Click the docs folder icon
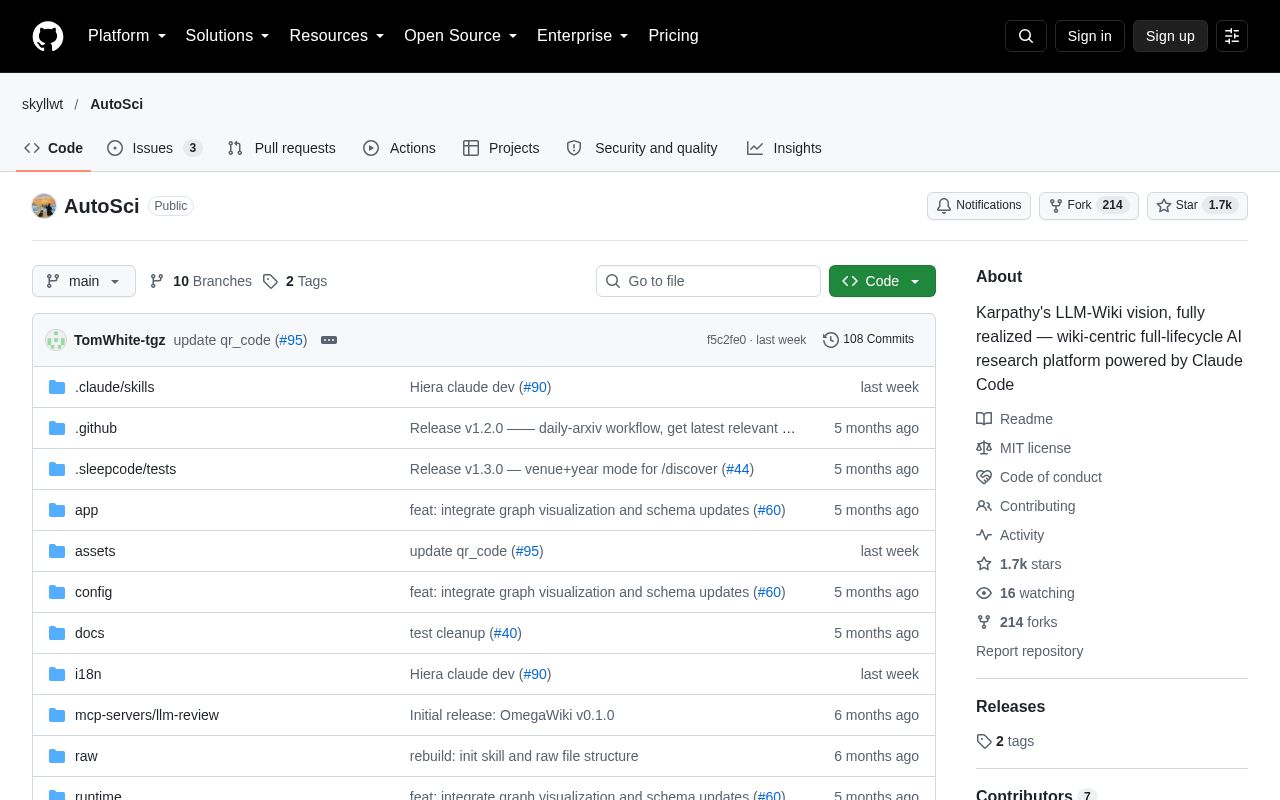1280x800 pixels. (57, 633)
